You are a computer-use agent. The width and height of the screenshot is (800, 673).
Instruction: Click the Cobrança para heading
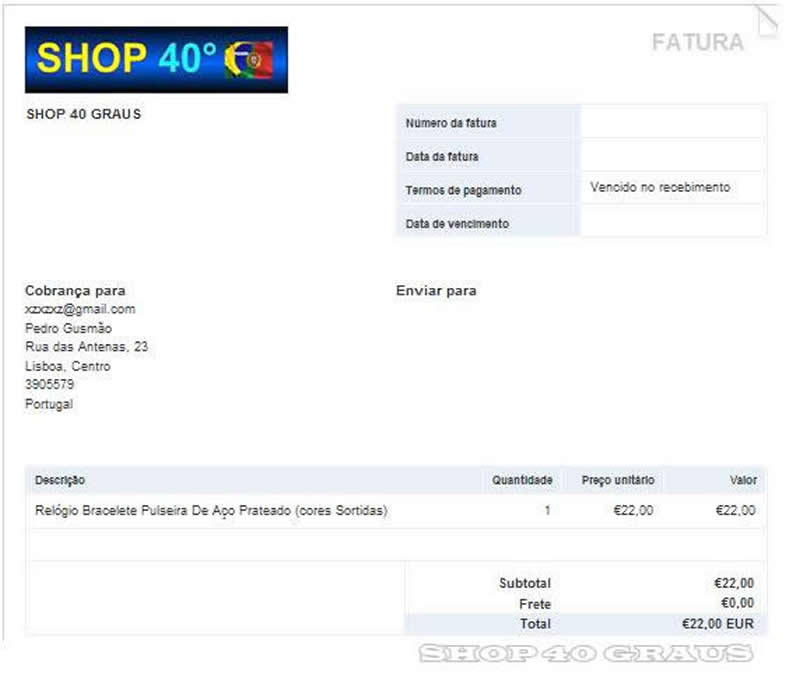tap(75, 291)
